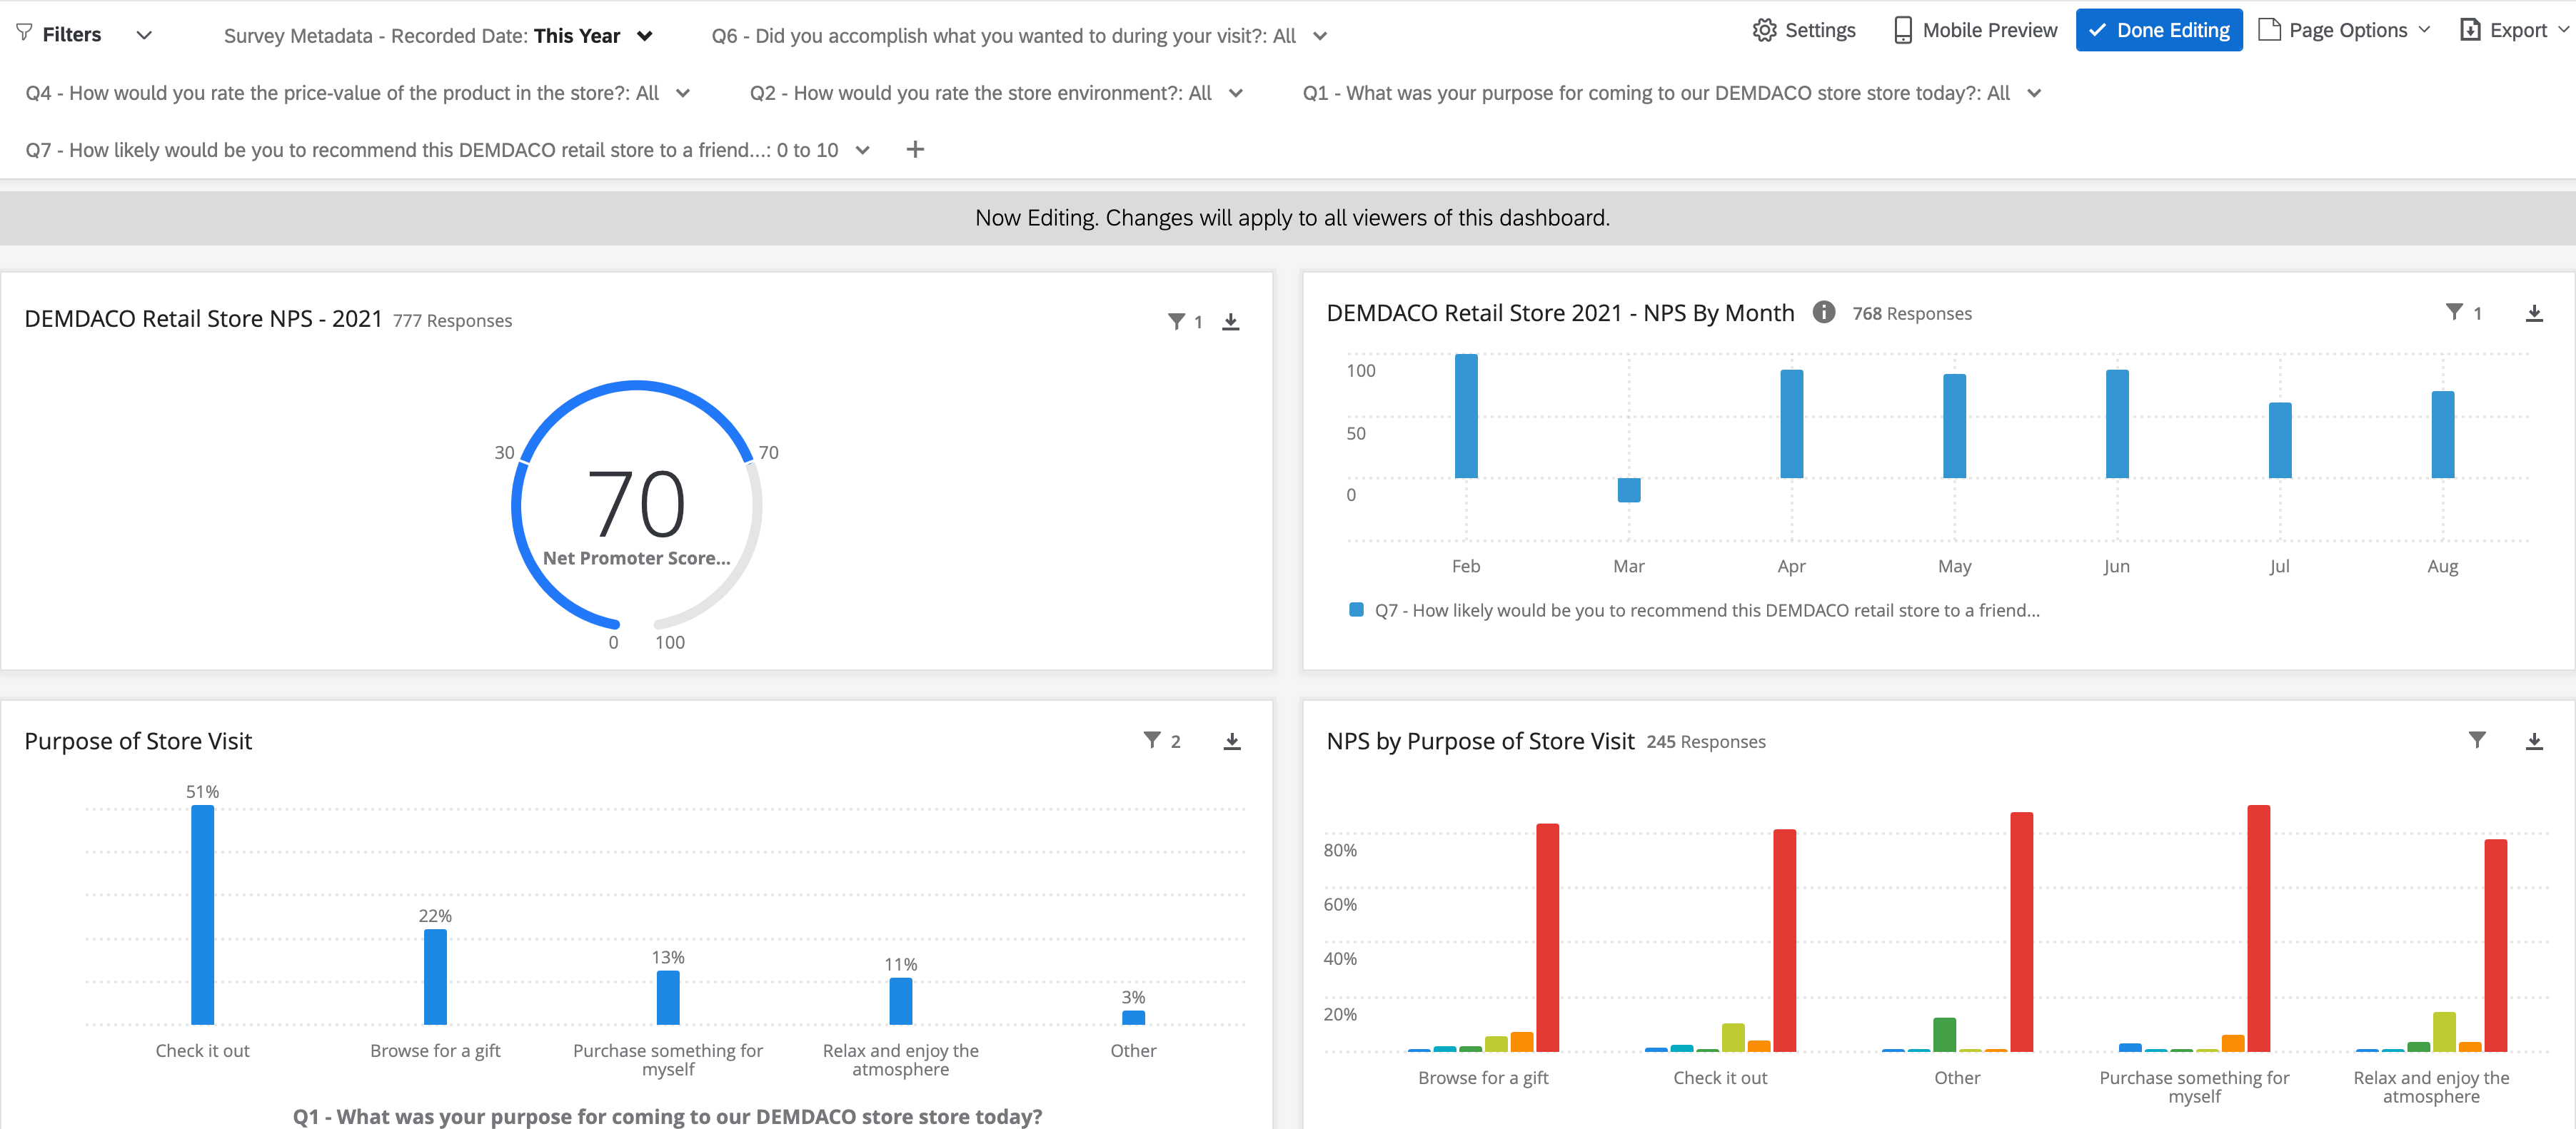Download the NPS By Month widget
The height and width of the screenshot is (1129, 2576).
click(2534, 313)
